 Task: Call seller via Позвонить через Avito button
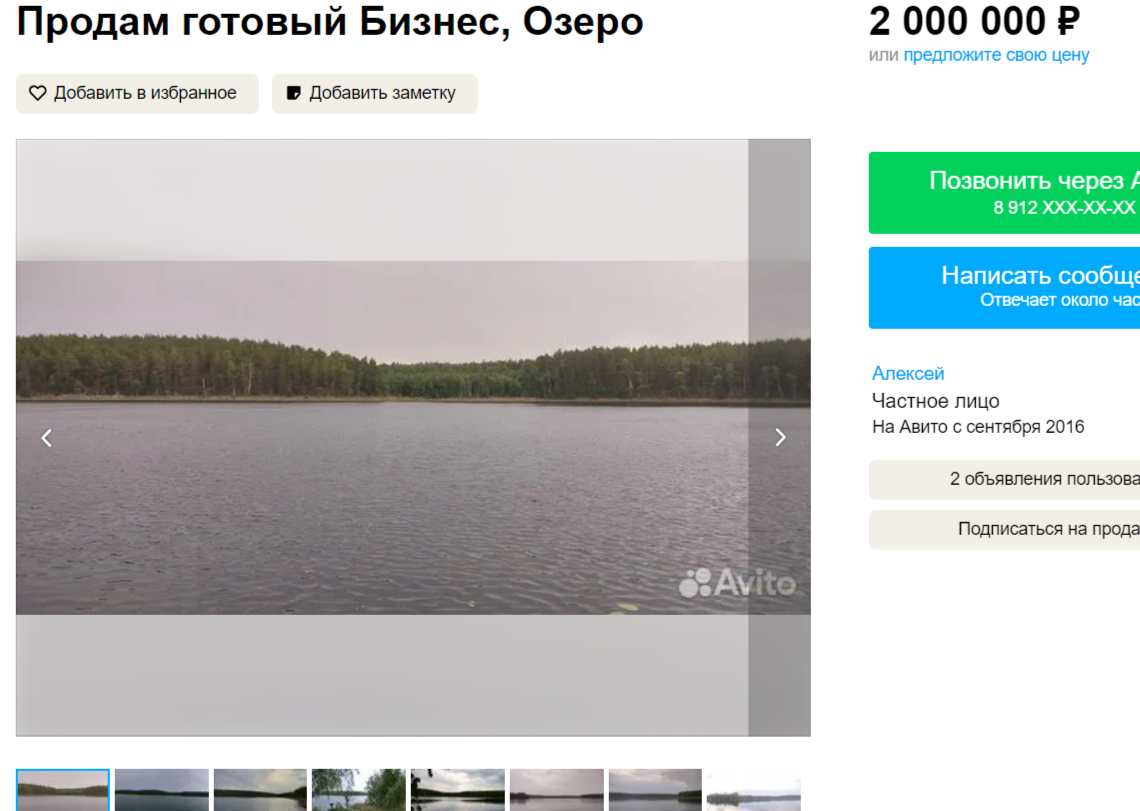pyautogui.click(x=1004, y=193)
